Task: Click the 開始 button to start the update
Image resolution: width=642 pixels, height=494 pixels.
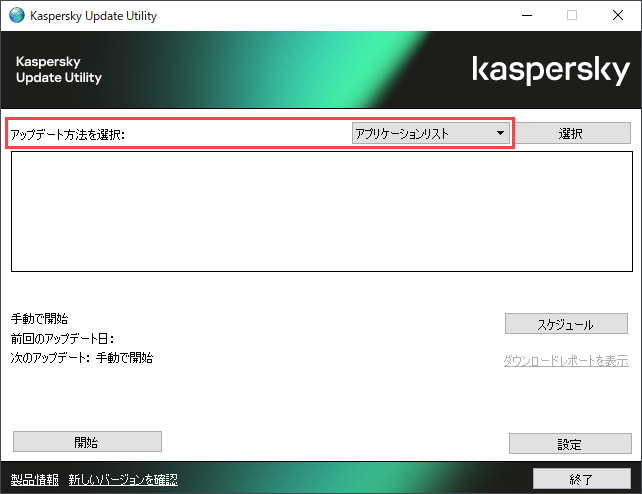Action: pos(87,442)
